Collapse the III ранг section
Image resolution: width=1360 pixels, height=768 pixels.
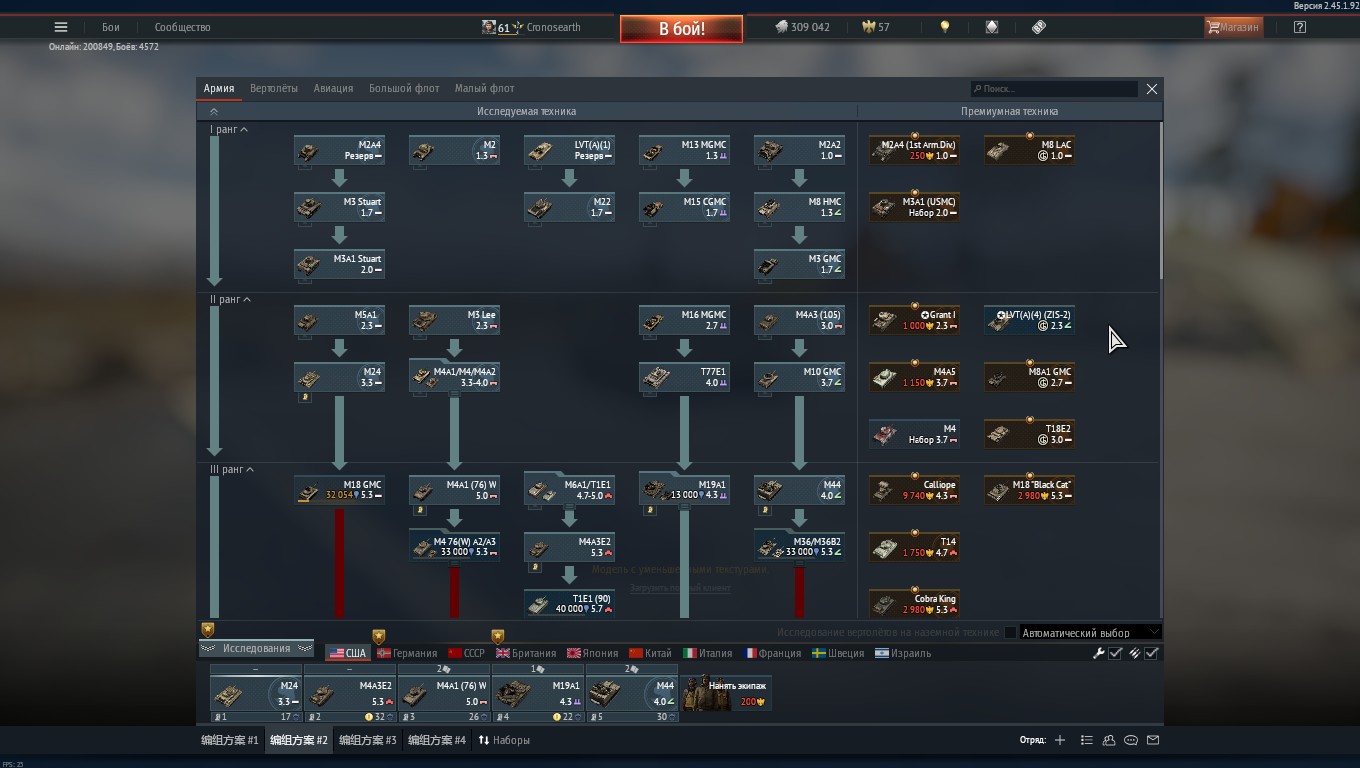click(x=231, y=470)
